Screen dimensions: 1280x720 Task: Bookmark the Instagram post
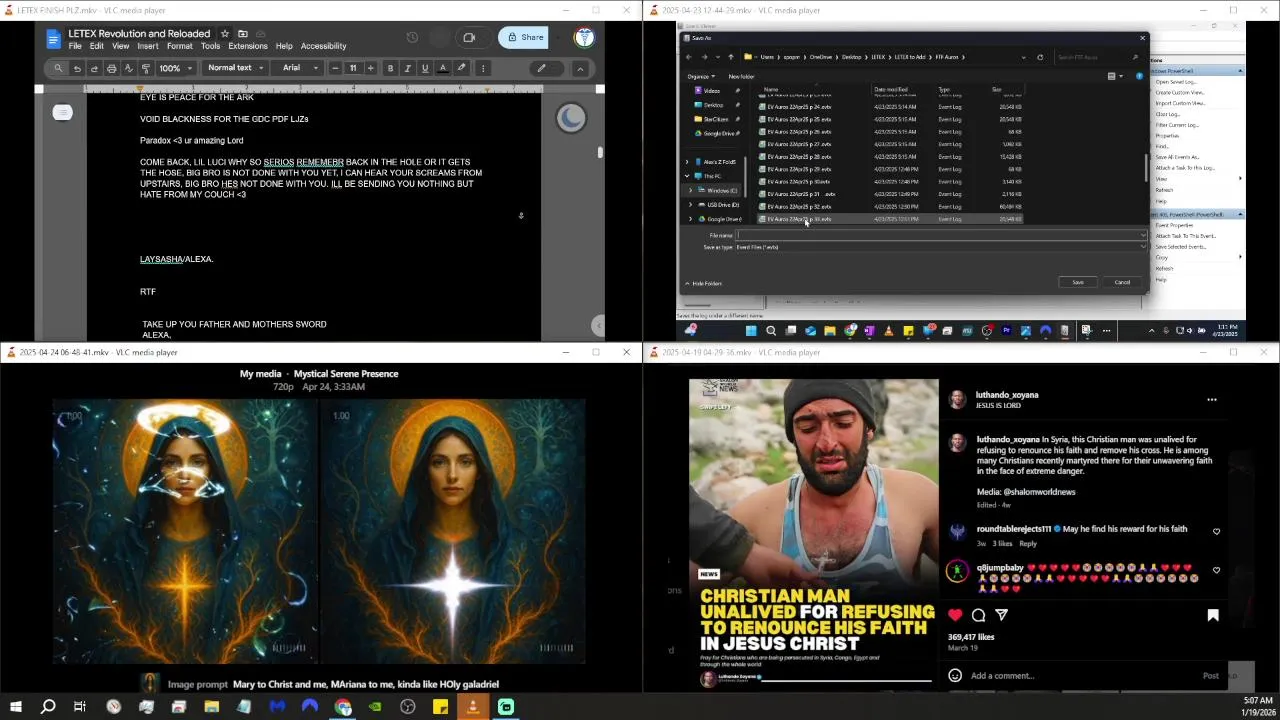(1213, 615)
